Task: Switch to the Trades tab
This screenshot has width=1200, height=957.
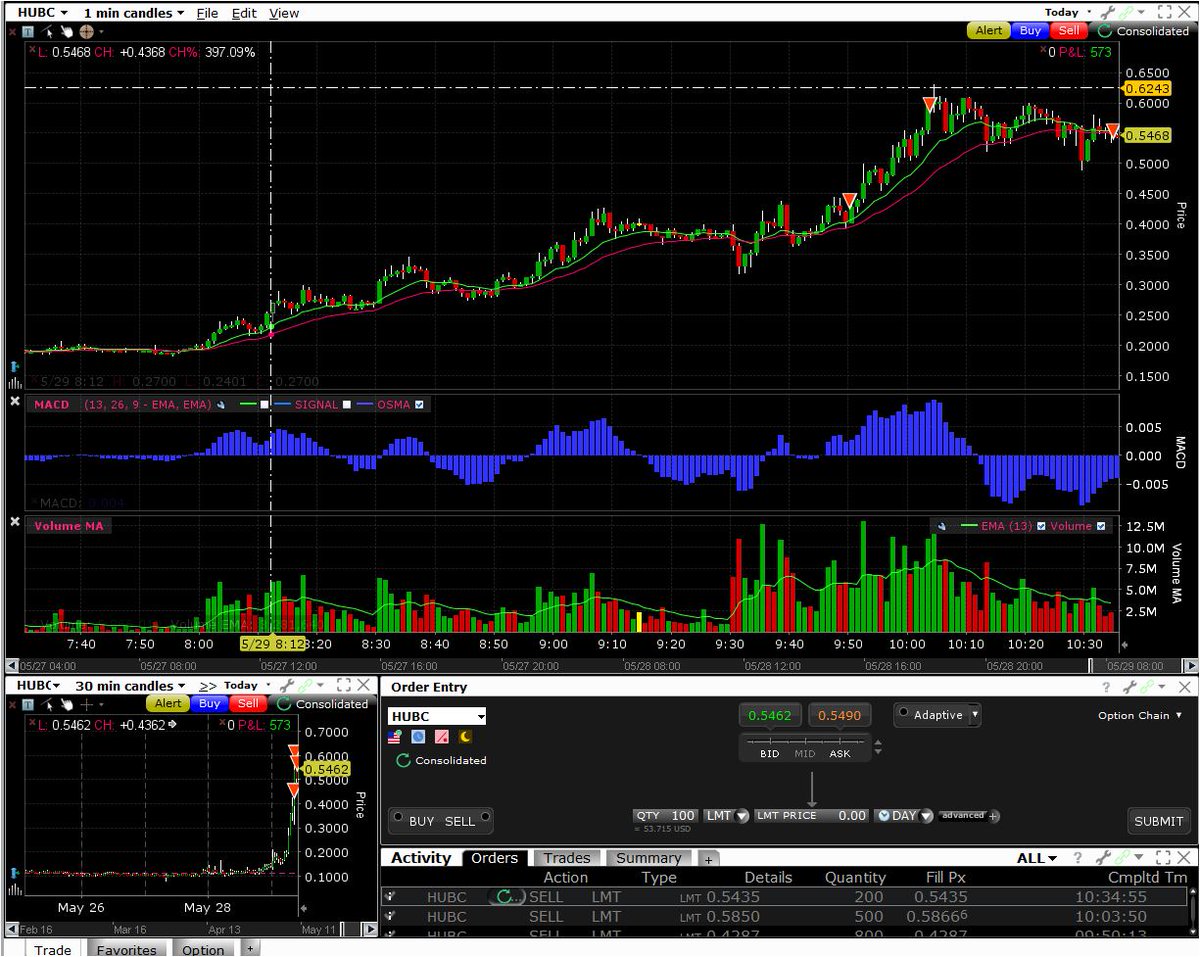Action: 566,858
